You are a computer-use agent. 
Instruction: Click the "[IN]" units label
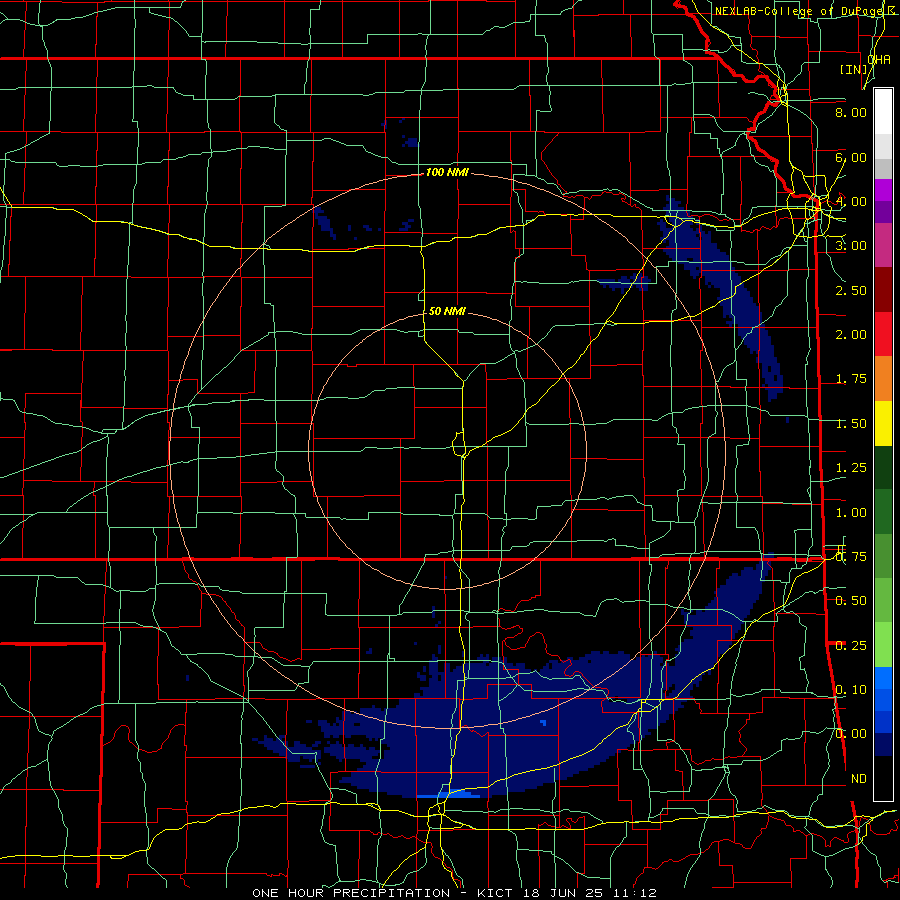point(854,69)
